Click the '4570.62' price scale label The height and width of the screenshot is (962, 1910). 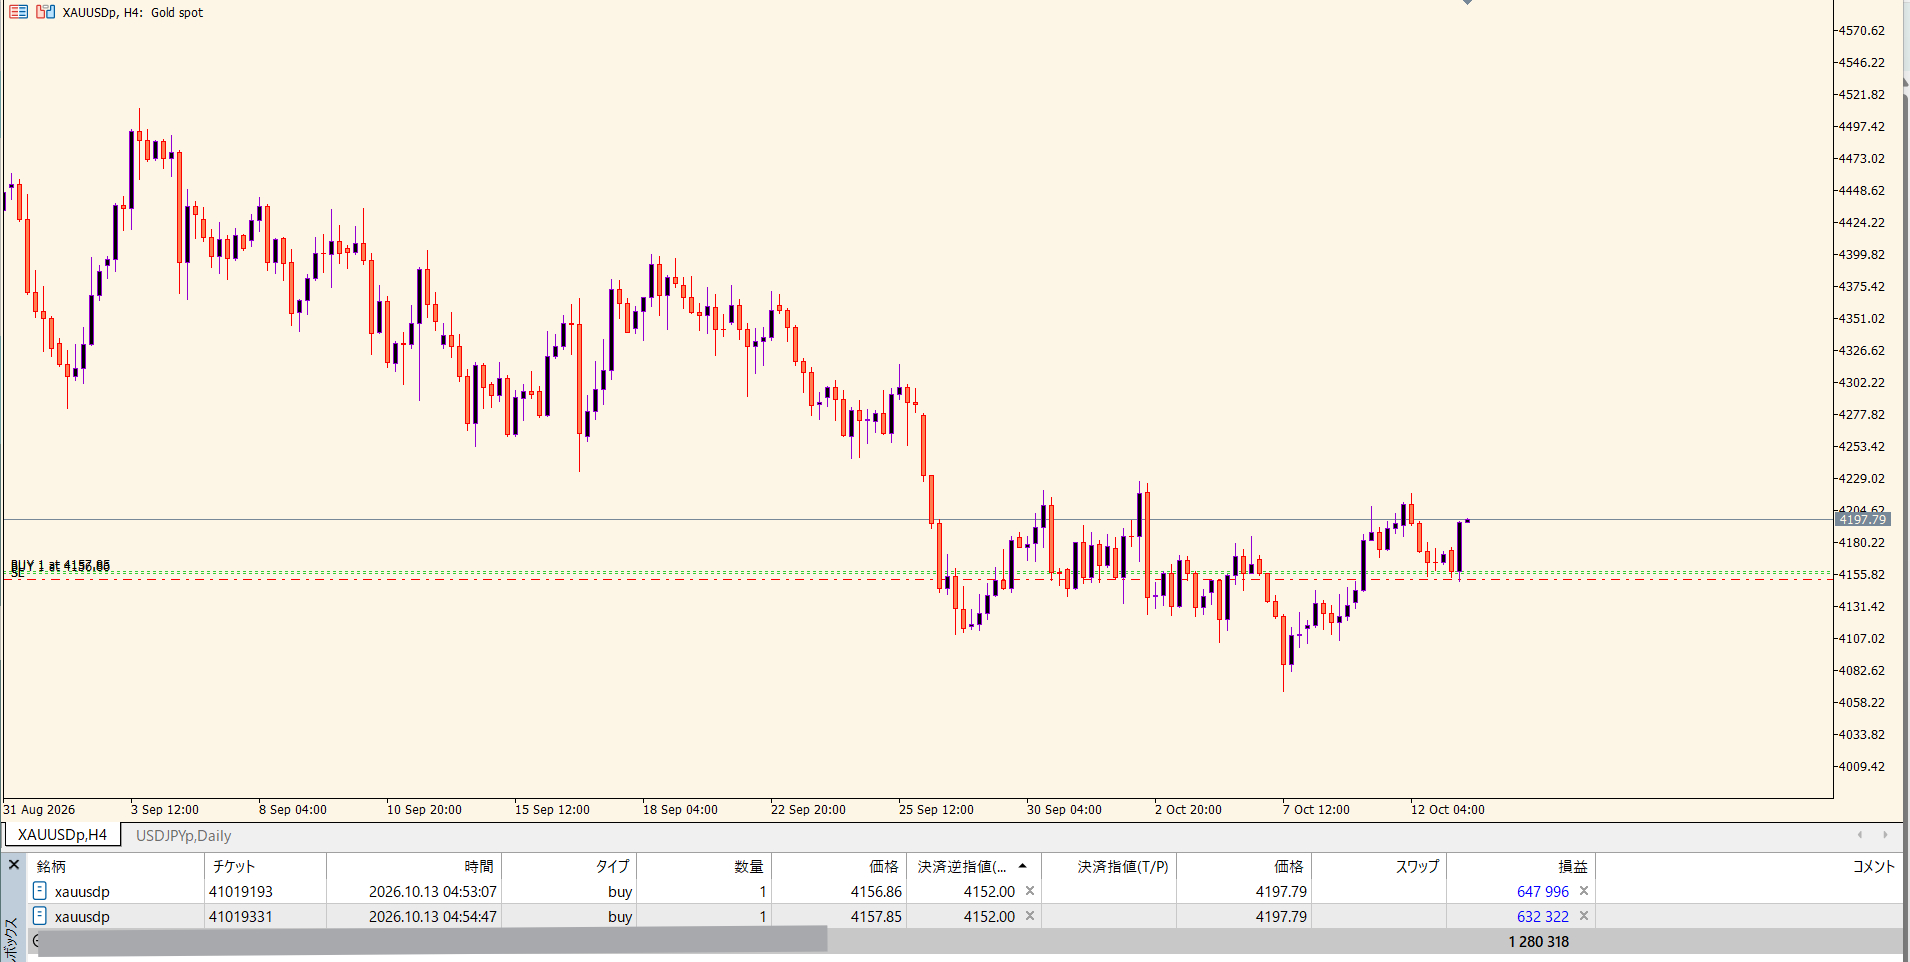[x=1861, y=30]
